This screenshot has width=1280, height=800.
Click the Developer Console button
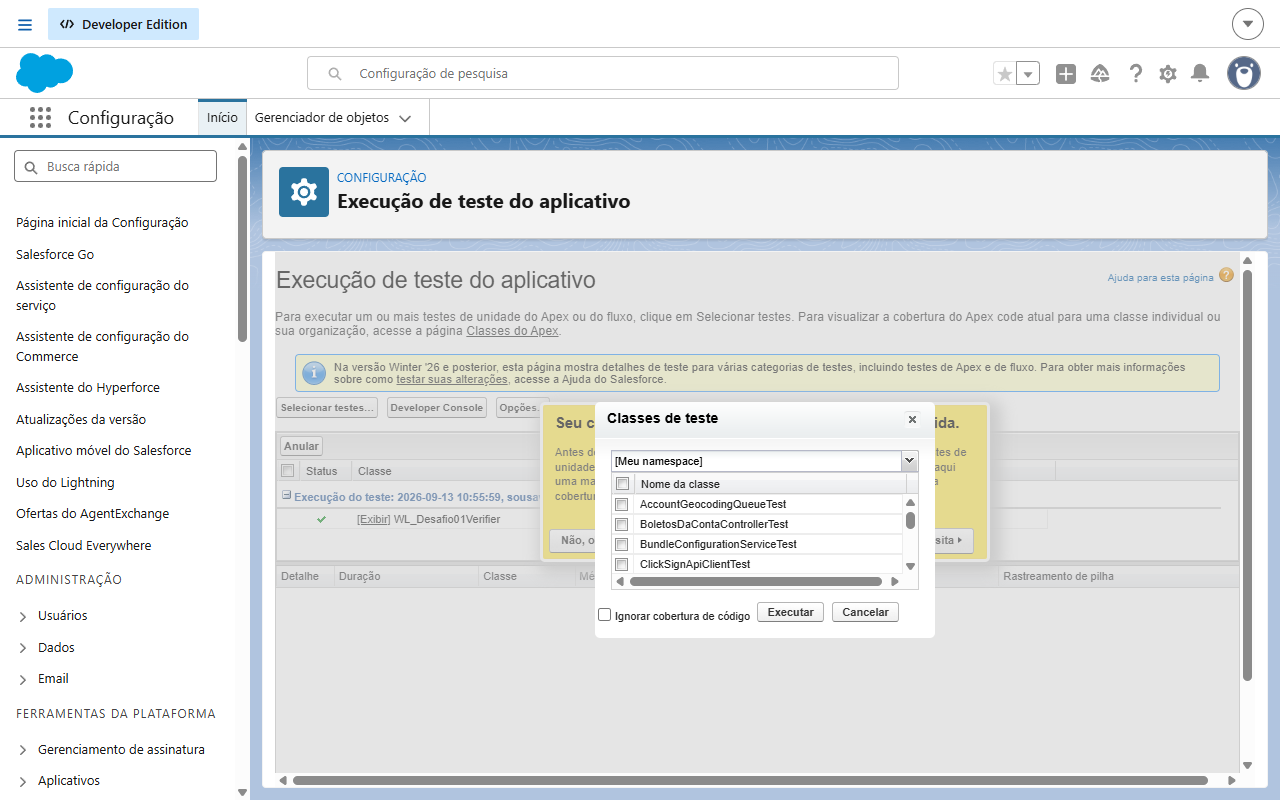[x=436, y=408]
